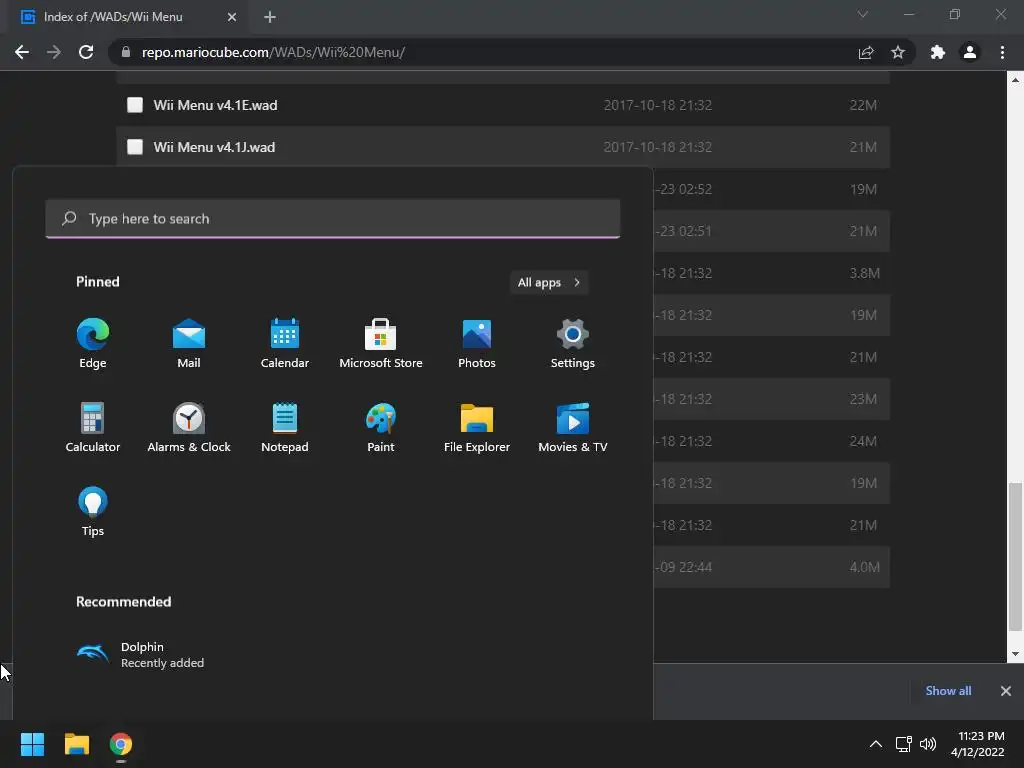Close the downloads bar
This screenshot has height=768, width=1024.
[1006, 691]
